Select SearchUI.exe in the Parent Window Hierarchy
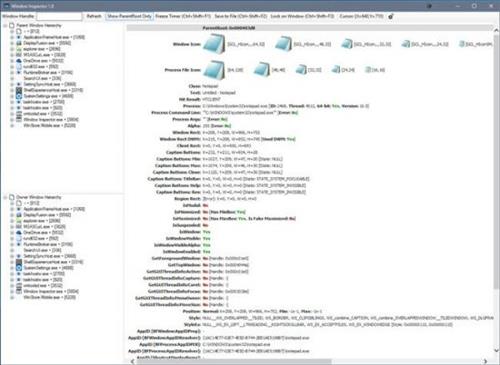Screen dimensions: 500x365 coord(42,78)
